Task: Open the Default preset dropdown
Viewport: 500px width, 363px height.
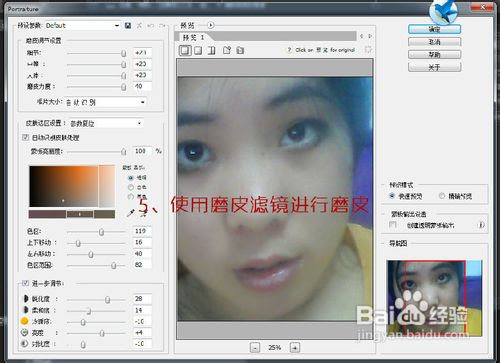Action: coord(82,26)
